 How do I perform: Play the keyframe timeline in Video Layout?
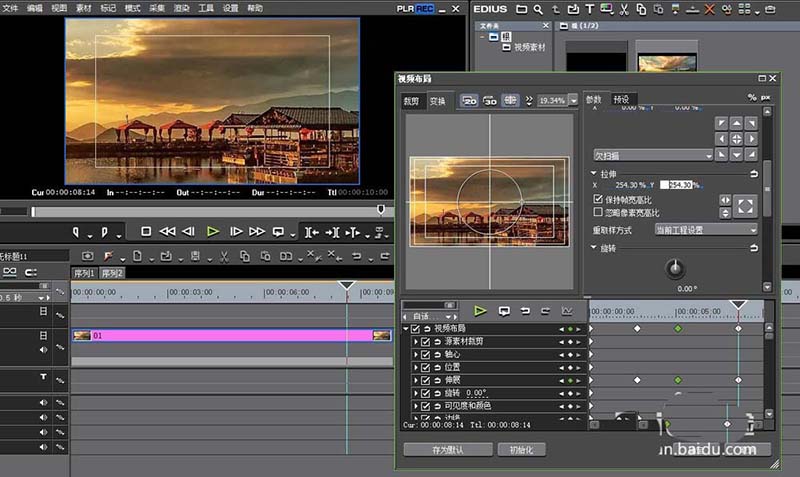pyautogui.click(x=480, y=311)
